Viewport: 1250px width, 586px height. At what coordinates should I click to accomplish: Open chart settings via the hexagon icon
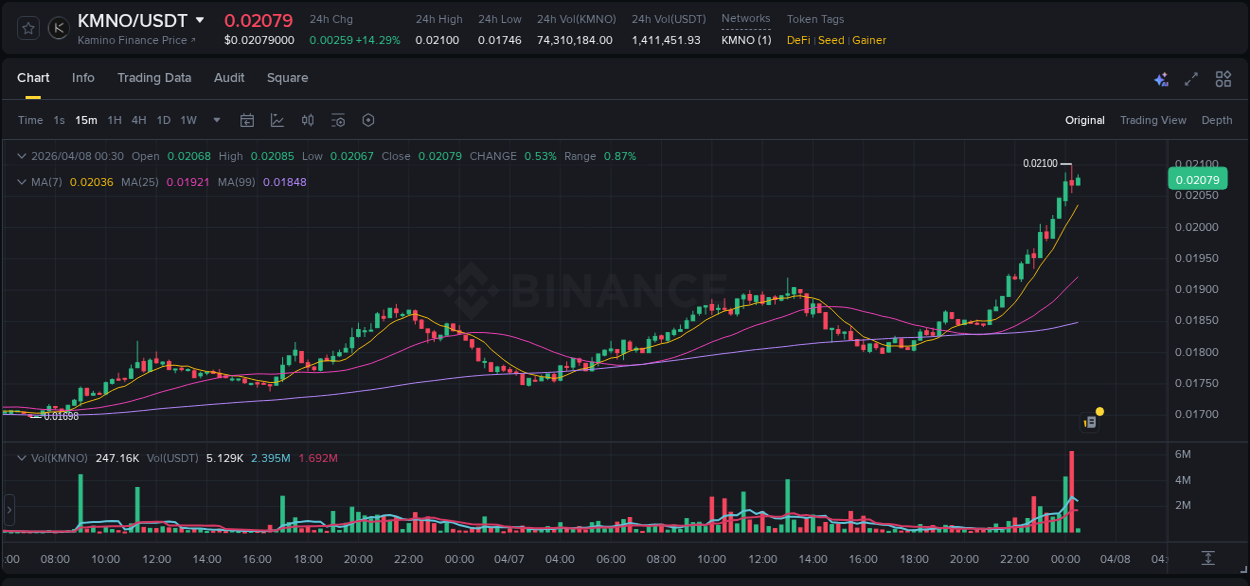(368, 120)
